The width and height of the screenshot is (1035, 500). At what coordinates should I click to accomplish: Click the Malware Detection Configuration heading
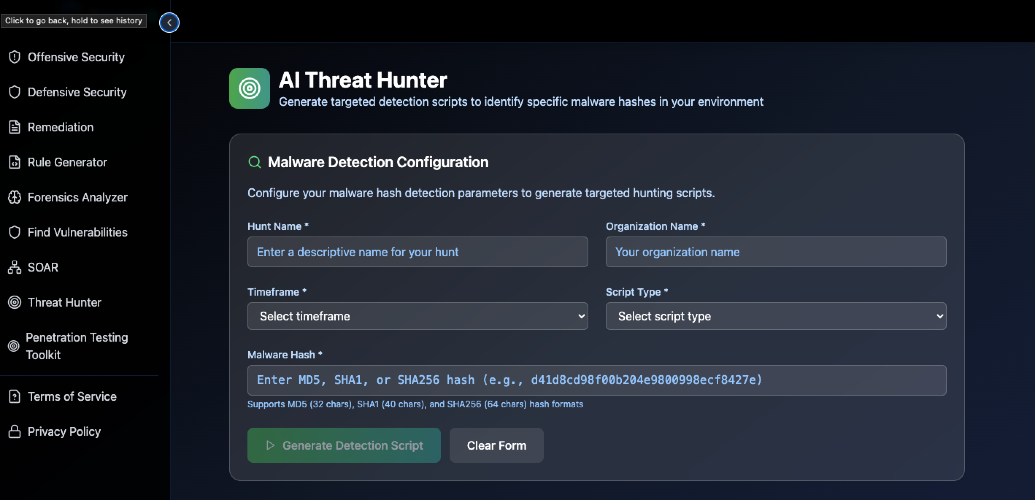click(x=378, y=162)
